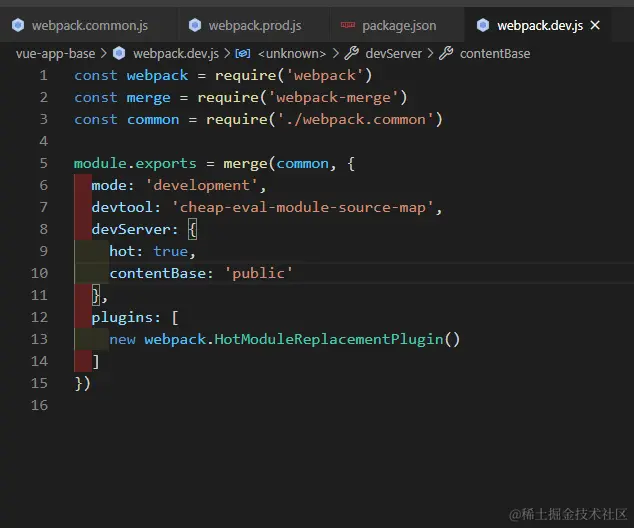
Task: Click module.exports on line 5
Action: [x=135, y=163]
